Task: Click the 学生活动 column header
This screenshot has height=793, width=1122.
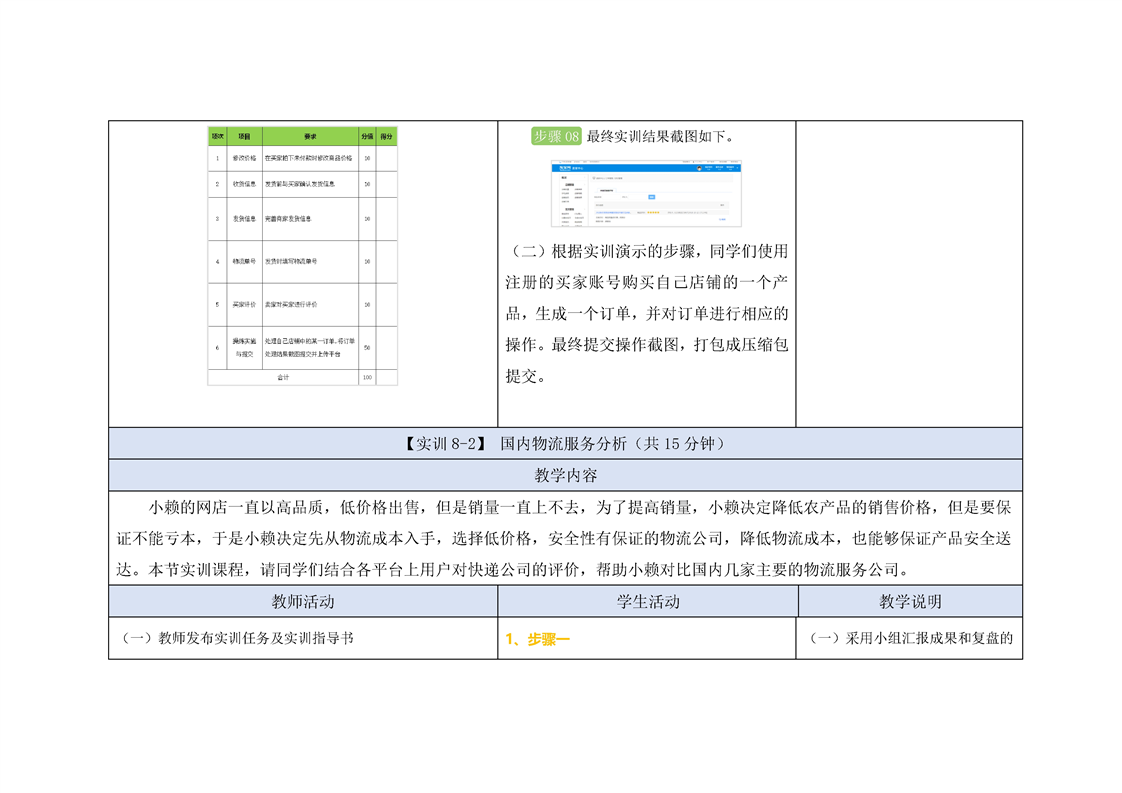Action: click(647, 601)
